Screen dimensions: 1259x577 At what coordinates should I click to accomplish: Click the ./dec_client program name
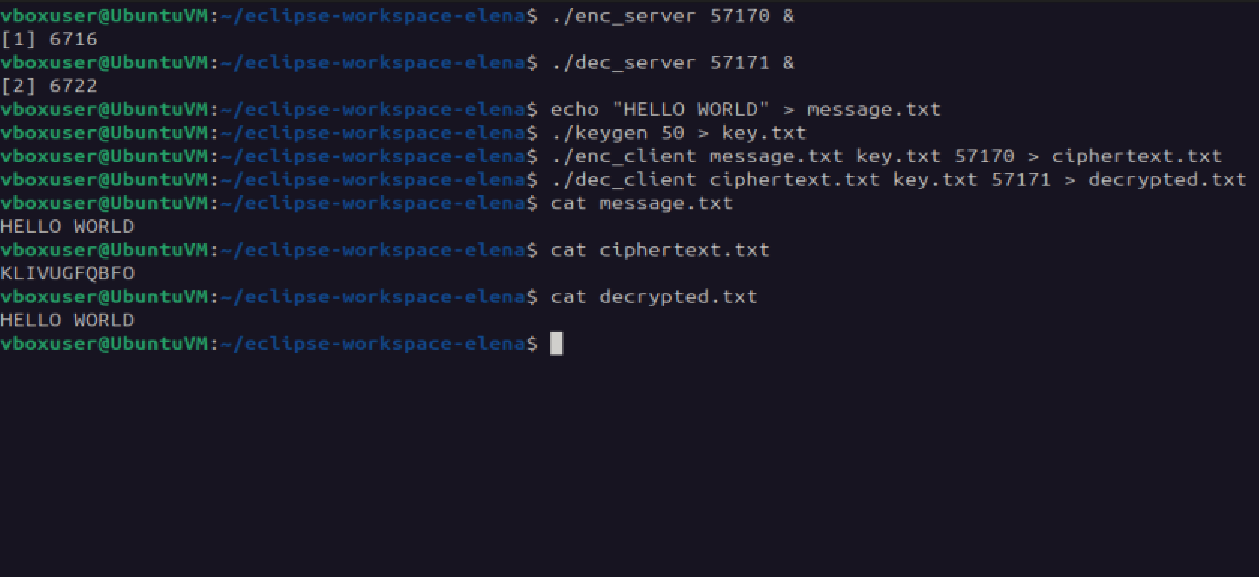click(x=624, y=180)
